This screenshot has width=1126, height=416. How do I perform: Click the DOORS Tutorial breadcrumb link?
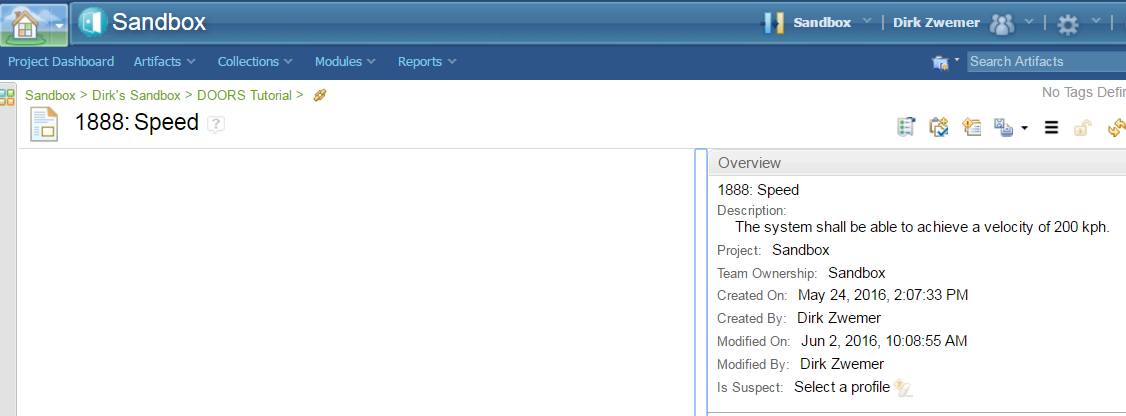(244, 96)
